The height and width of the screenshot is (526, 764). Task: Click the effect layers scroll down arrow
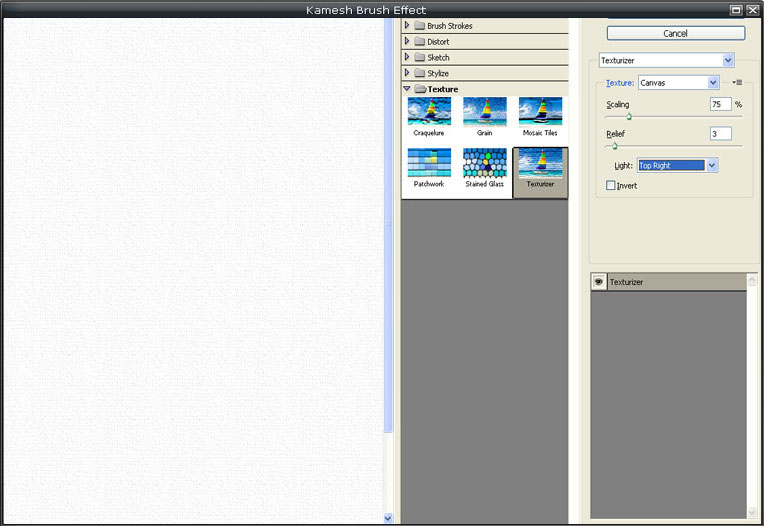(x=752, y=513)
